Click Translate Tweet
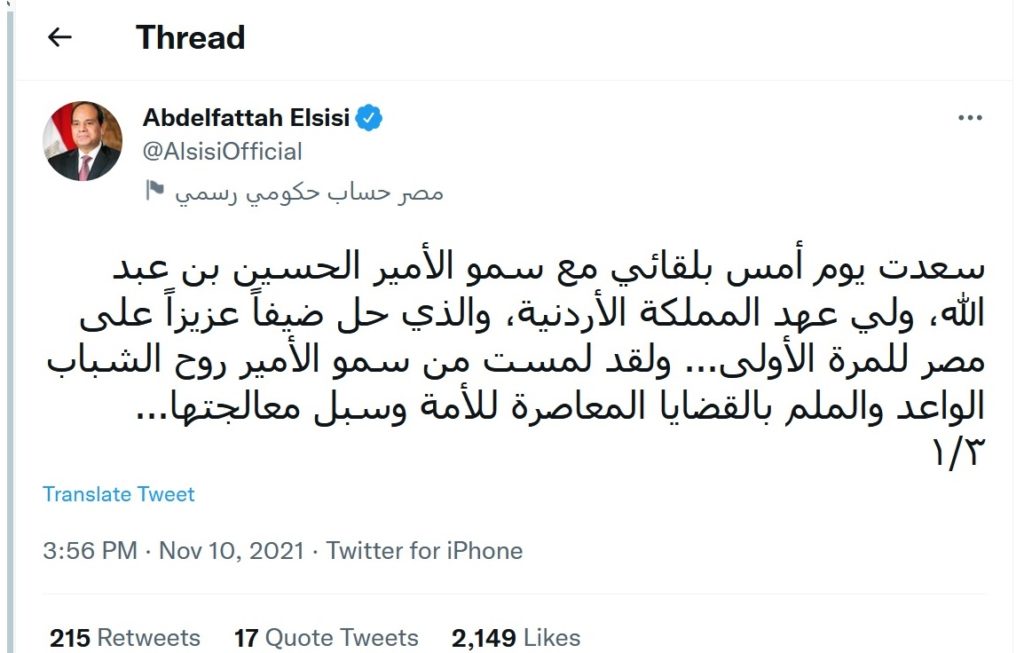This screenshot has width=1024, height=653. tap(119, 494)
